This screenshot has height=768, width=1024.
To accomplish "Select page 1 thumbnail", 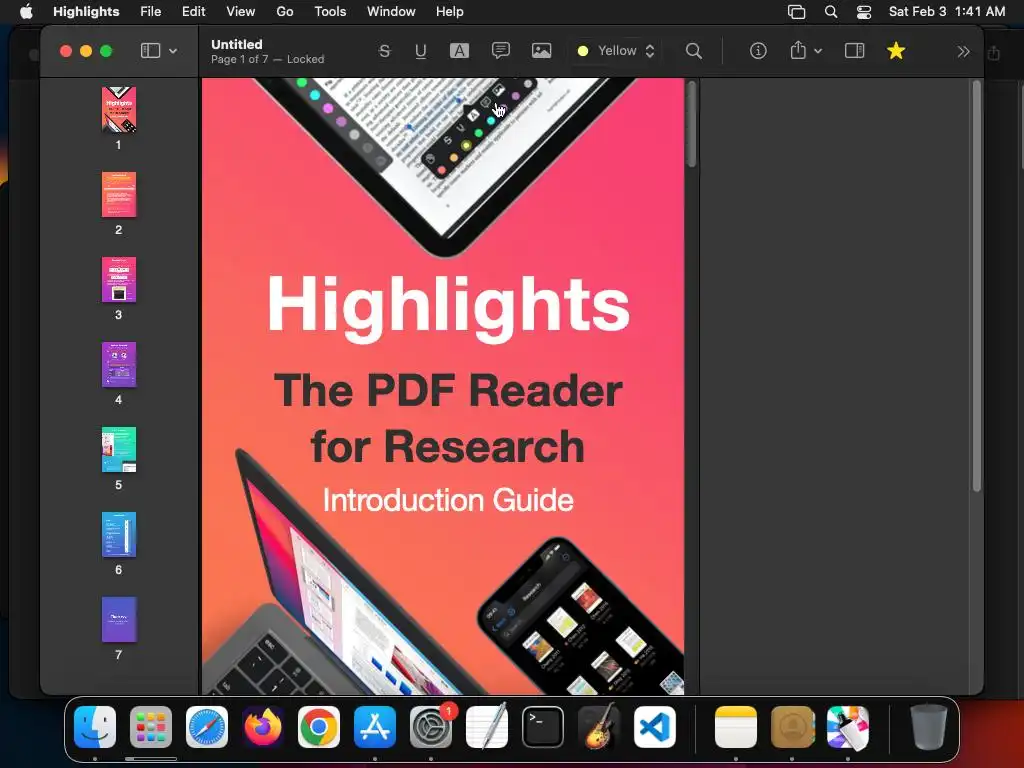I will (119, 110).
